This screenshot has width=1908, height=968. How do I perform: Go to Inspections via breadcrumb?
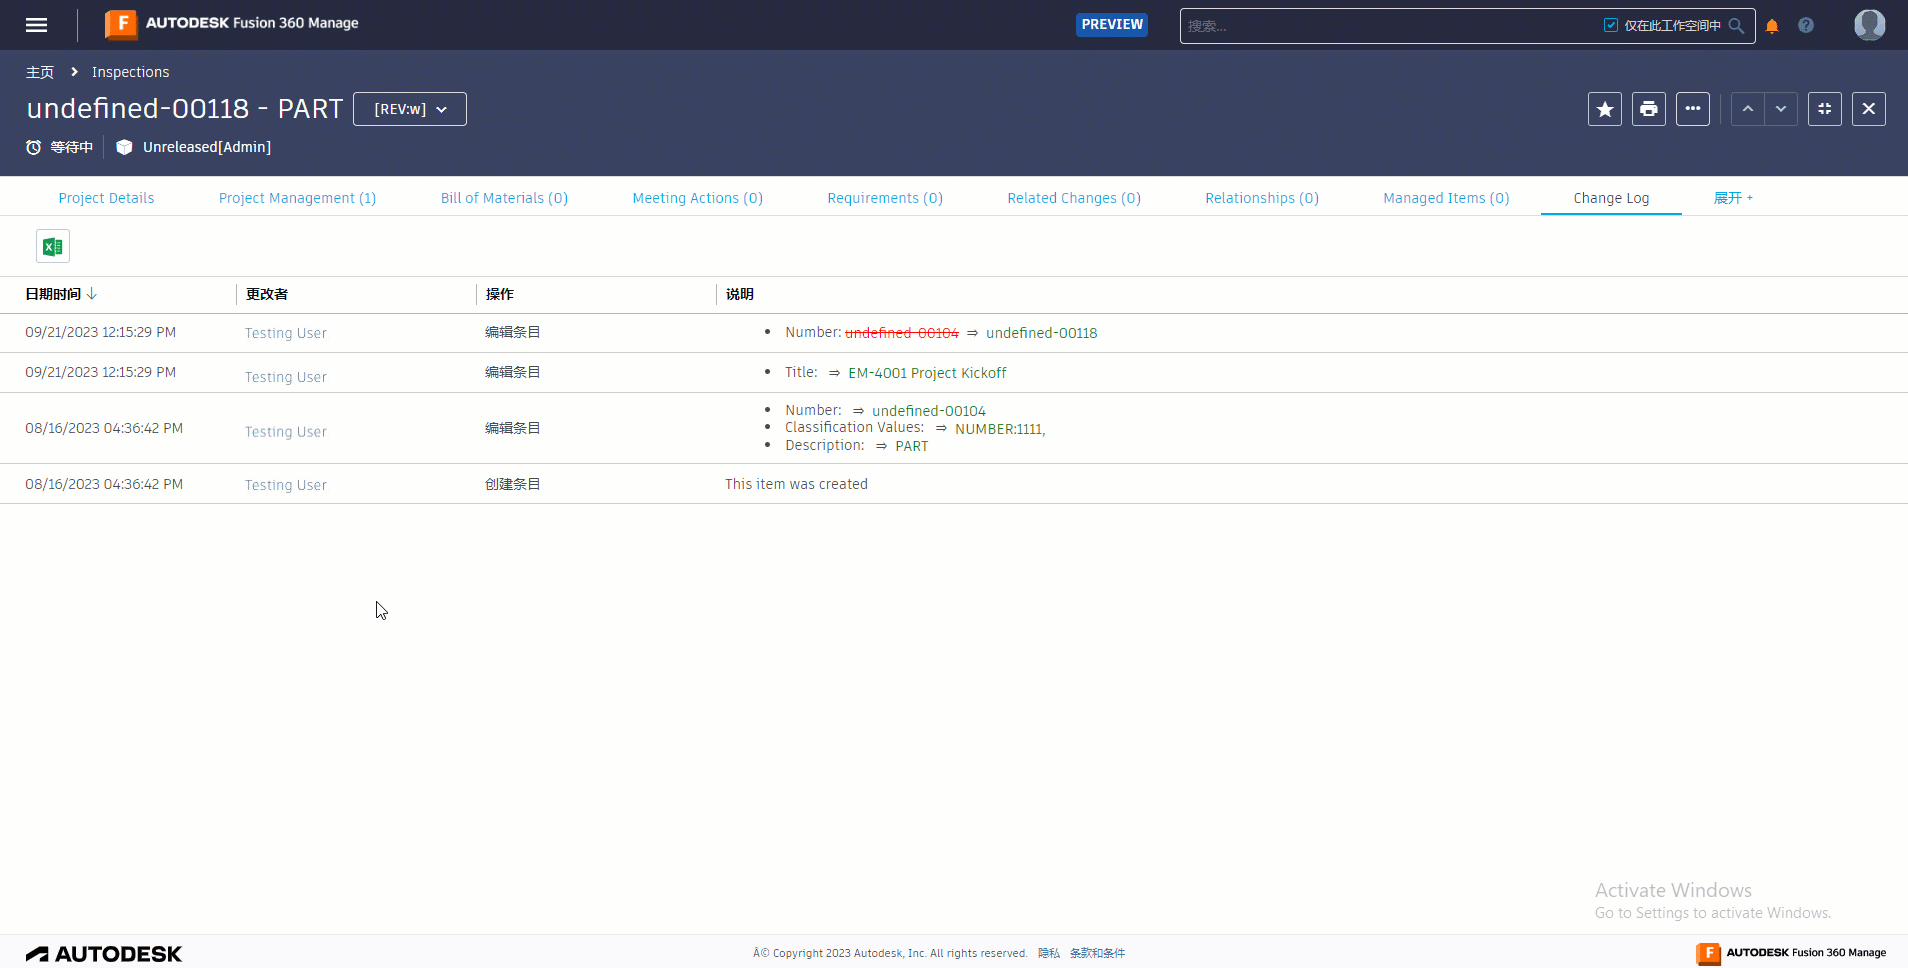[x=130, y=71]
